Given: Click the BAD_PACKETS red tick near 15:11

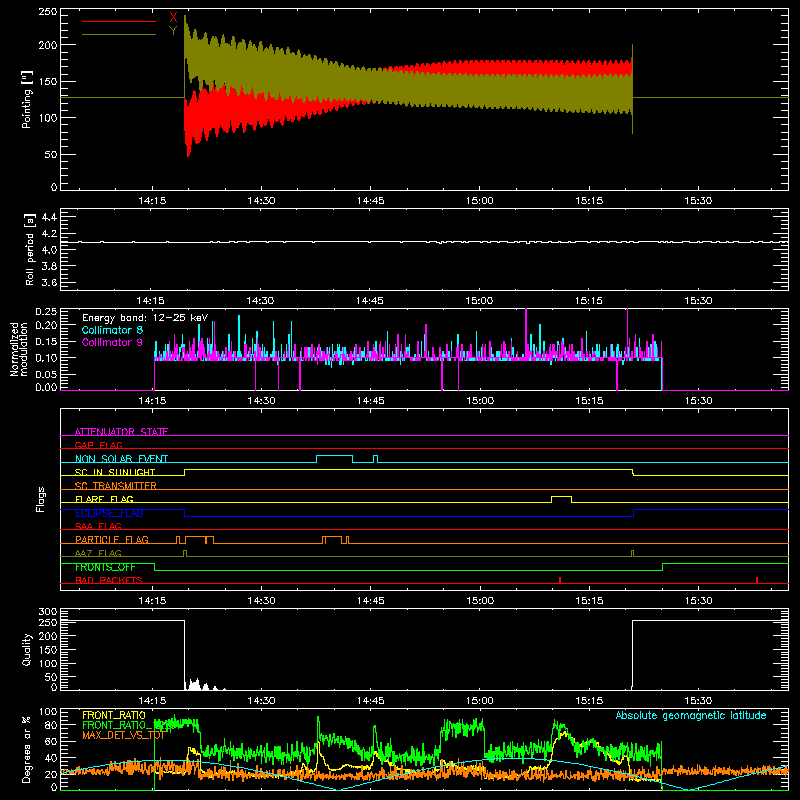Looking at the screenshot, I should tap(560, 580).
